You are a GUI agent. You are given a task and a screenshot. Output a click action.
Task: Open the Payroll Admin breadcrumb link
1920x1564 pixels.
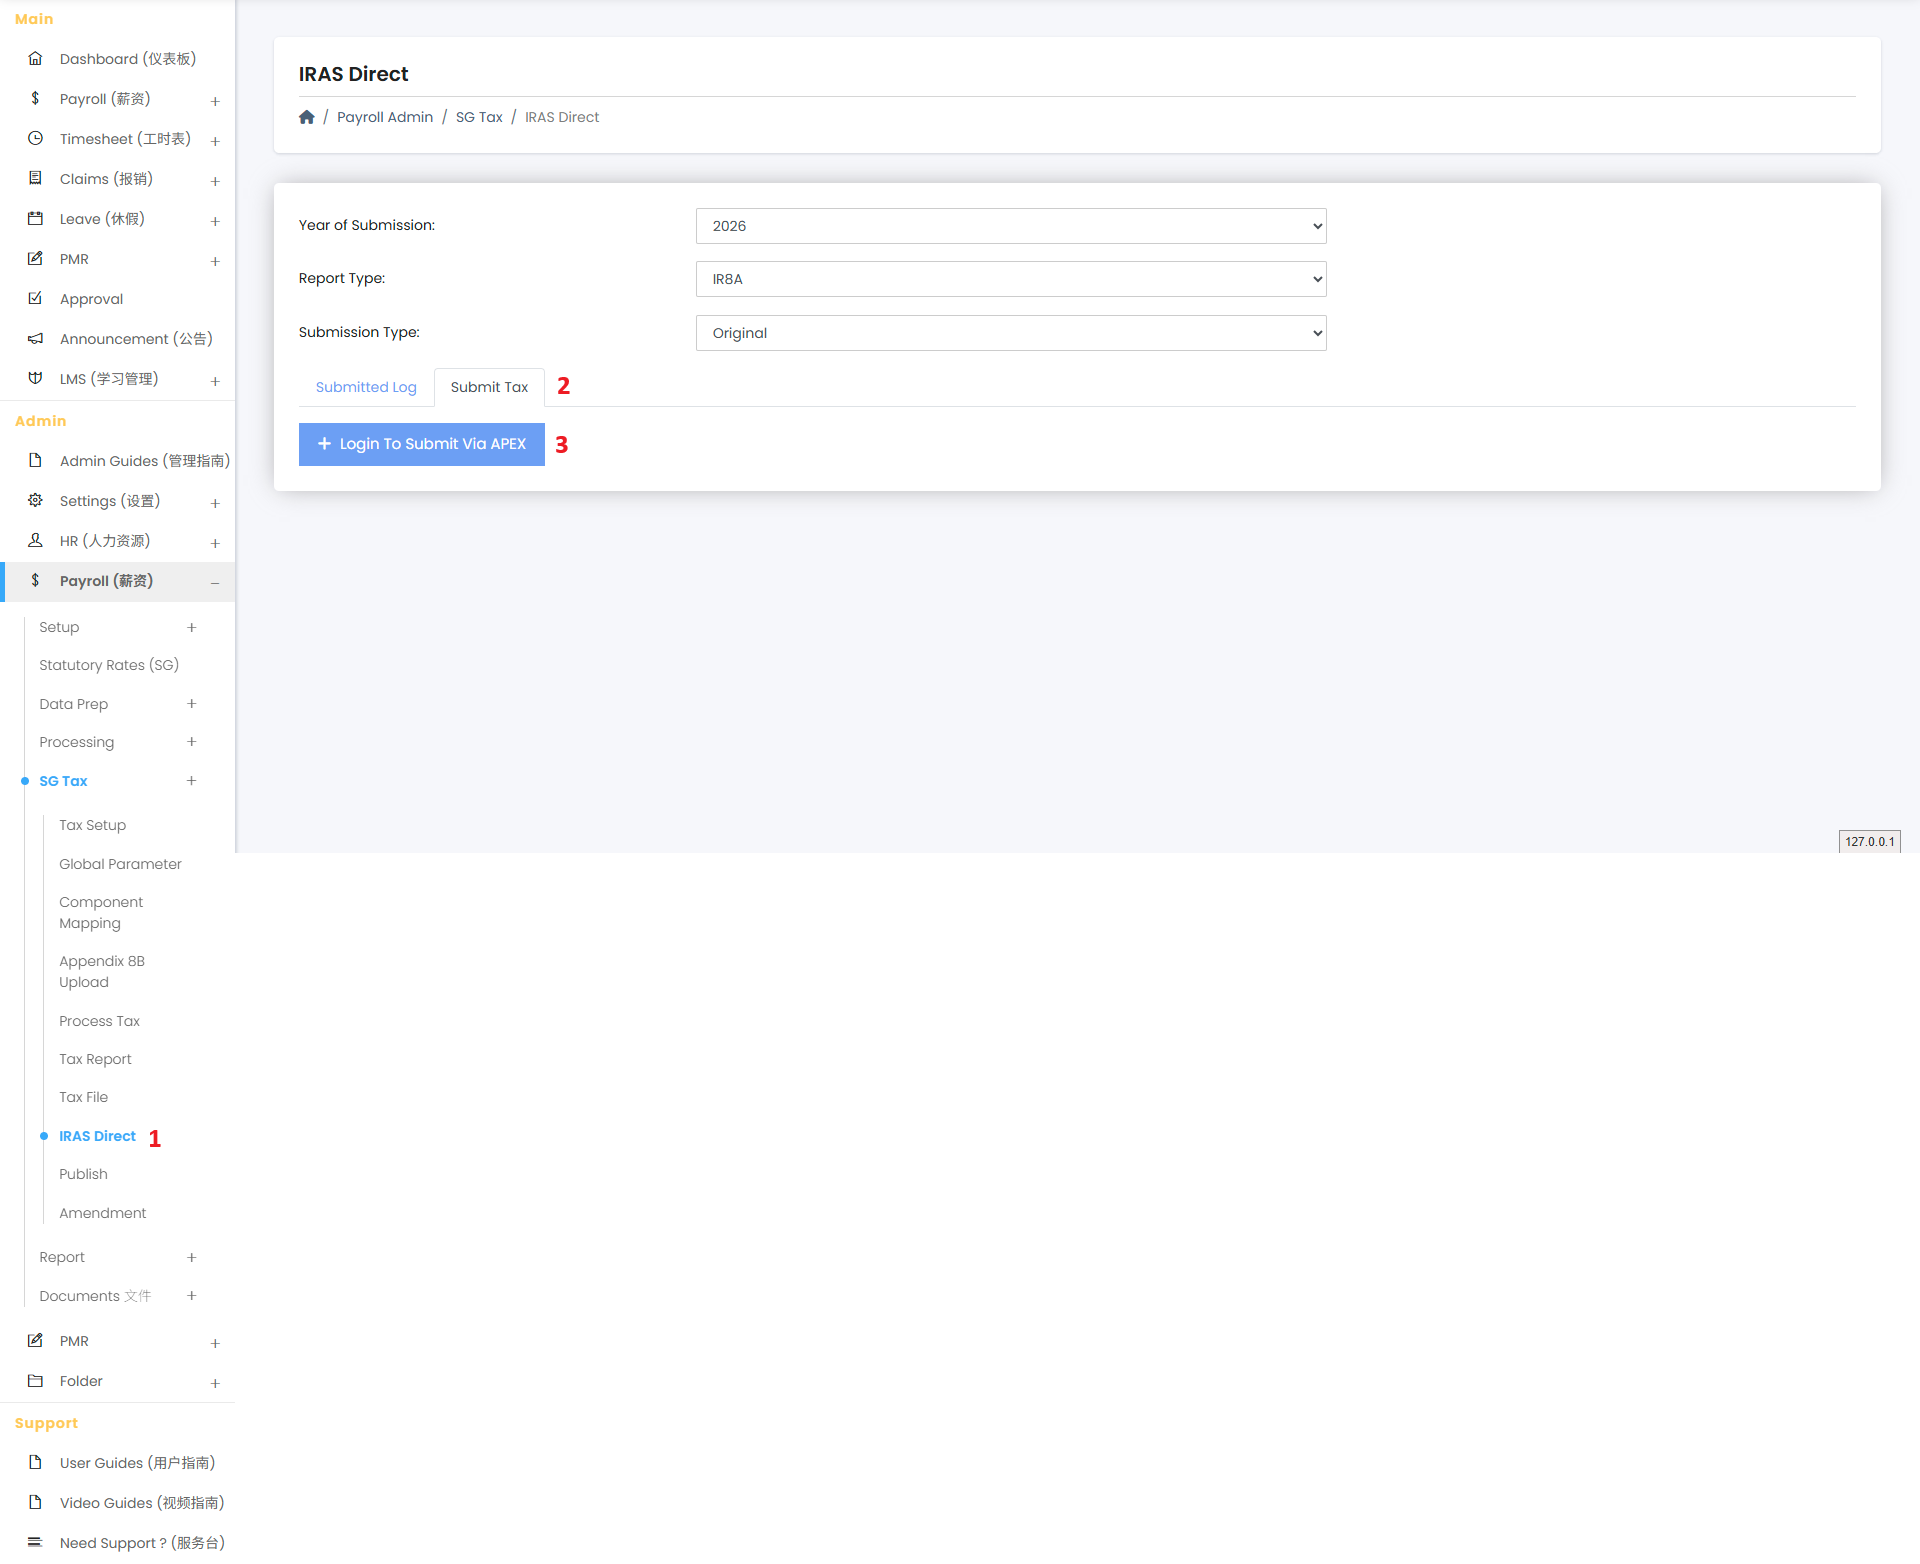point(385,117)
